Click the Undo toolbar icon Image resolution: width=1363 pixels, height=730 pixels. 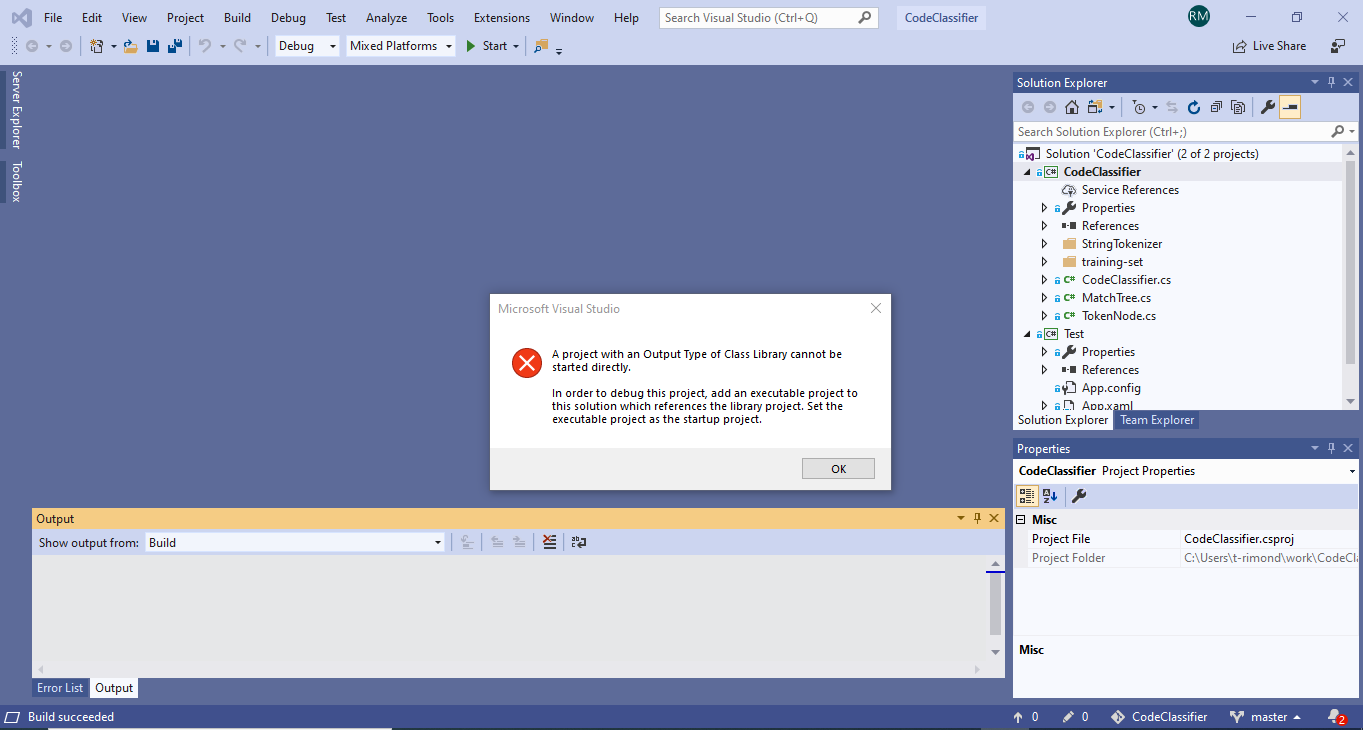(205, 46)
